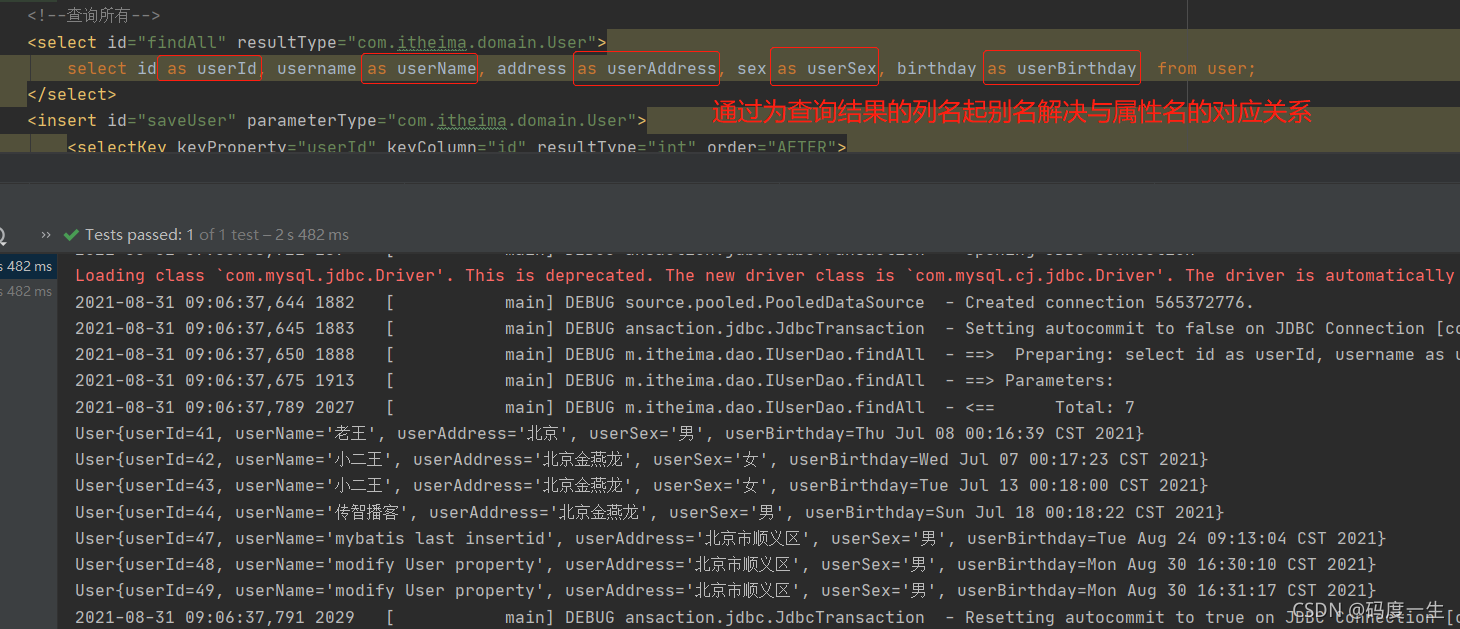Click the User{userId=49 output row
Screen dimensions: 1460x629
[x=725, y=590]
